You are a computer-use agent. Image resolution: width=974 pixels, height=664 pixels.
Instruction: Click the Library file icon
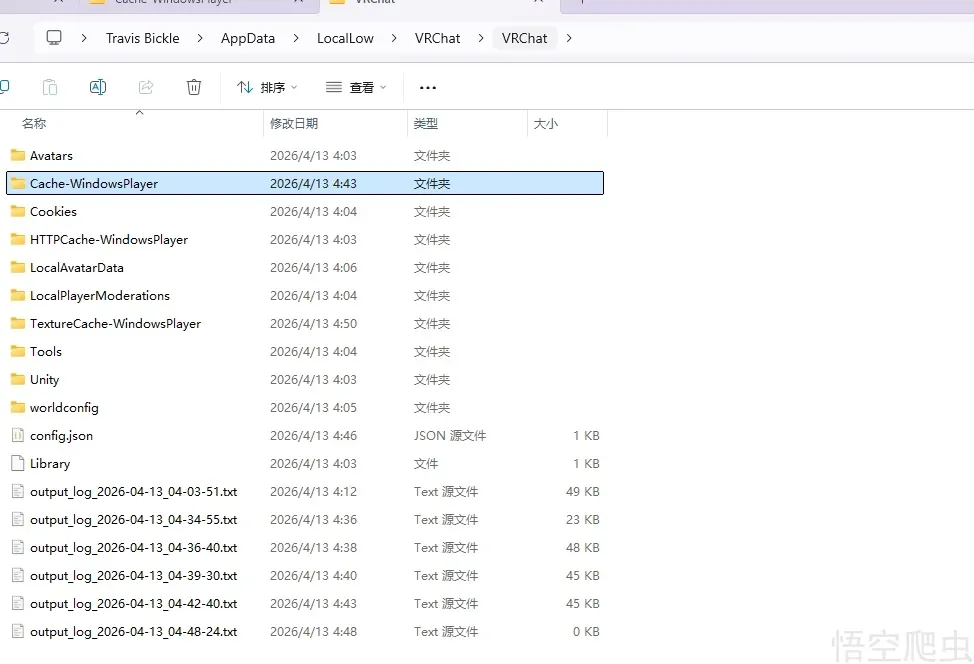(17, 464)
